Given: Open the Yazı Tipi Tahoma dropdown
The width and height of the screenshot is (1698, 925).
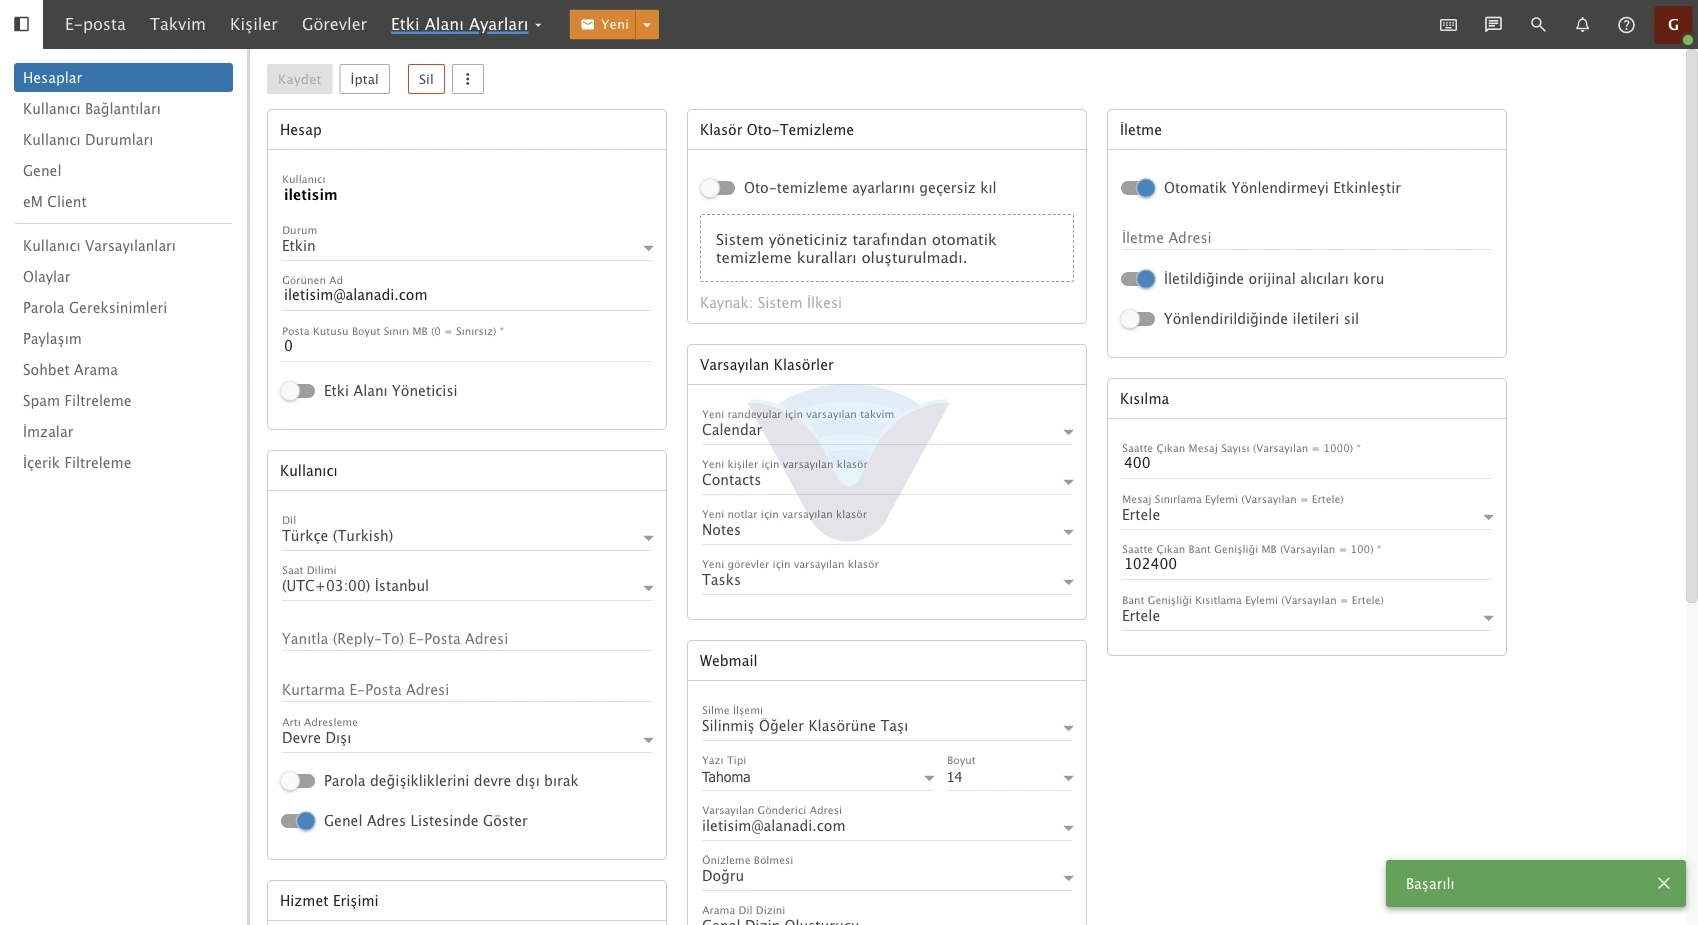Looking at the screenshot, I should coord(818,777).
